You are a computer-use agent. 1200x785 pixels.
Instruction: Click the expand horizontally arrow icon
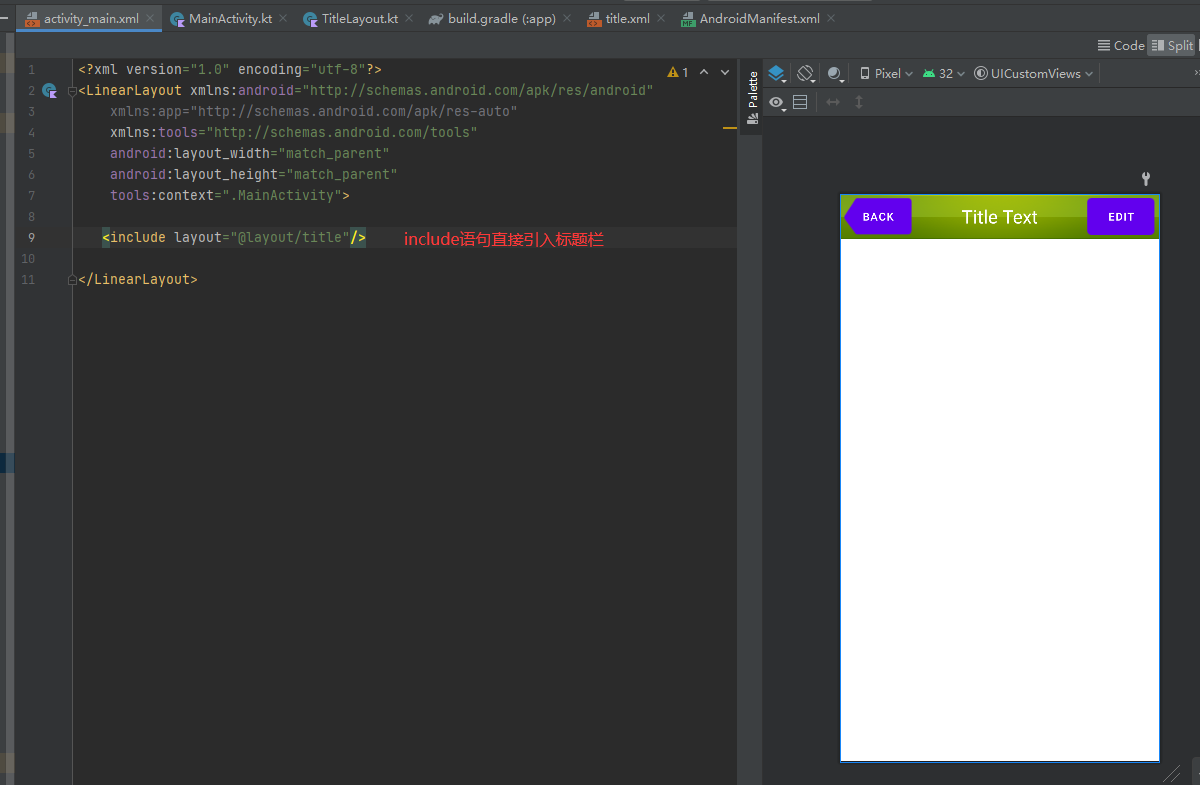832,102
